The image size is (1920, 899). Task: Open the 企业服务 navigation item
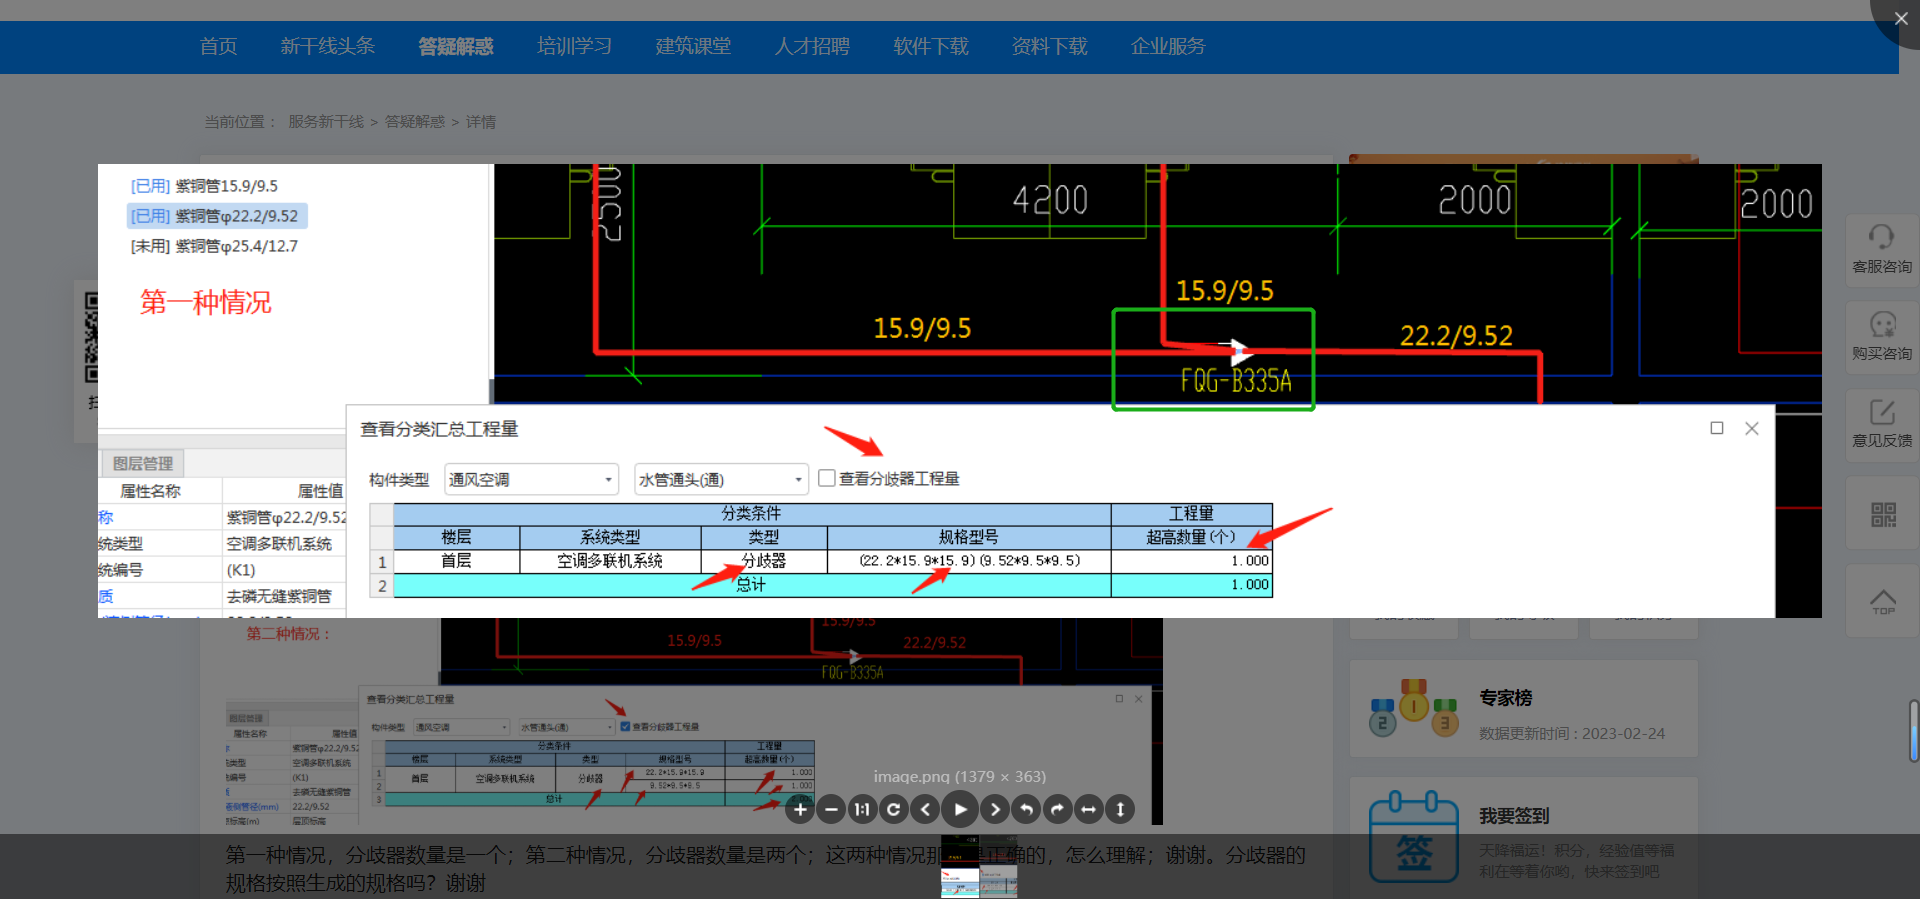pos(1168,46)
